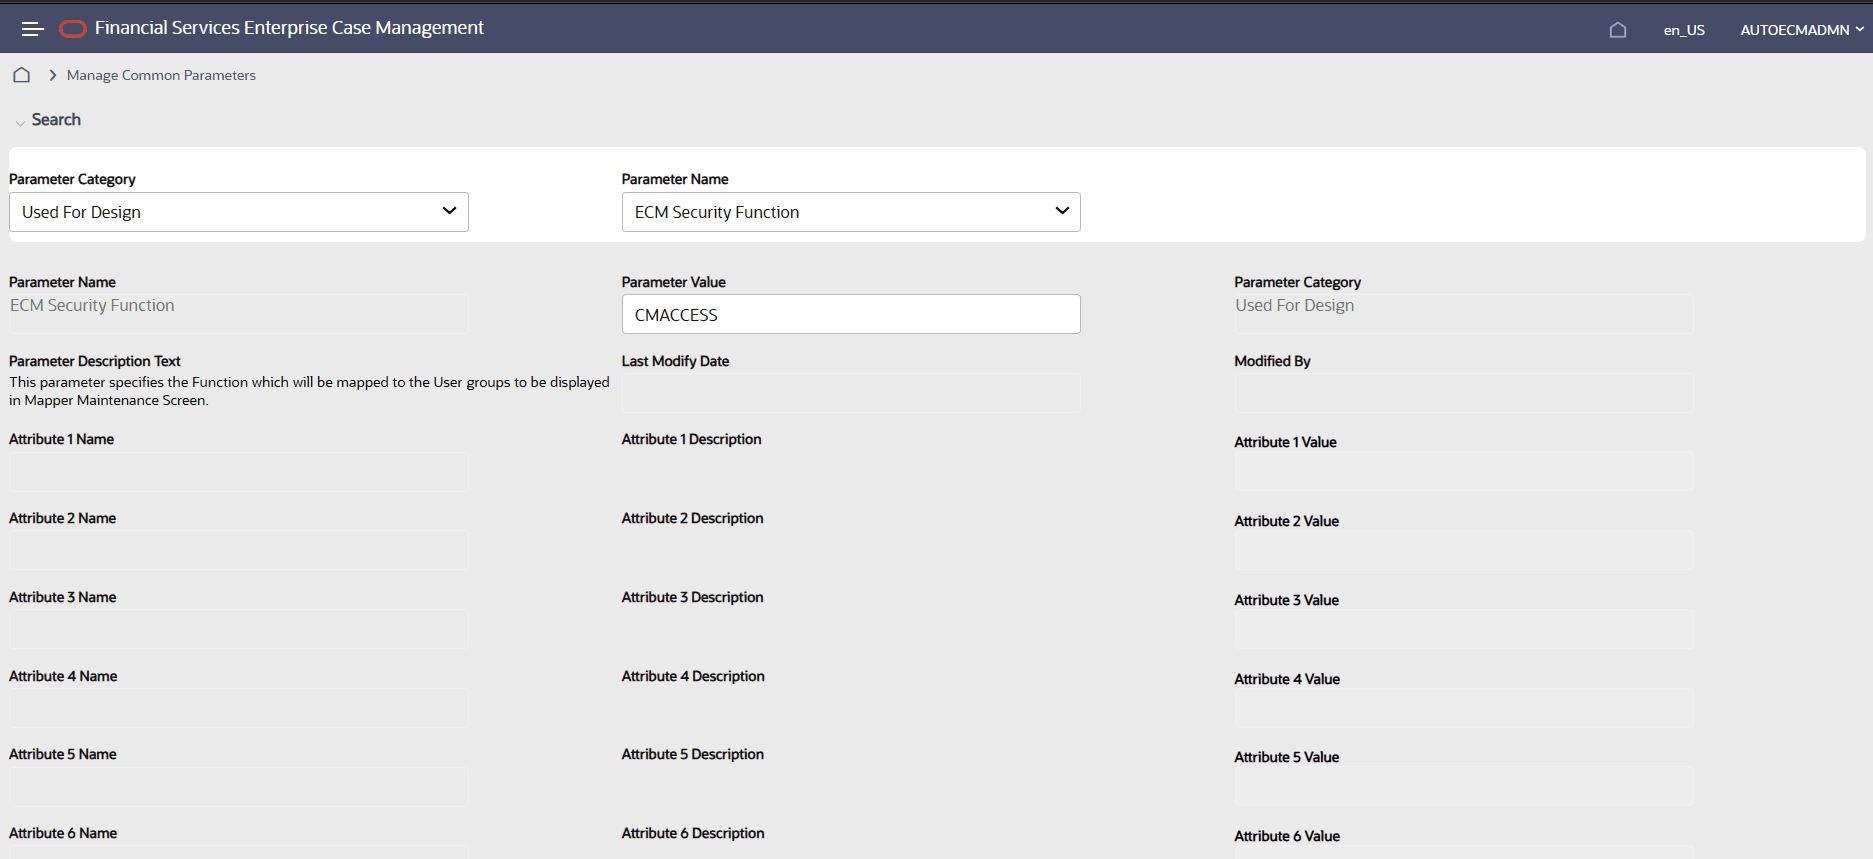
Task: Click the Attribute 1 Name field
Action: [239, 472]
